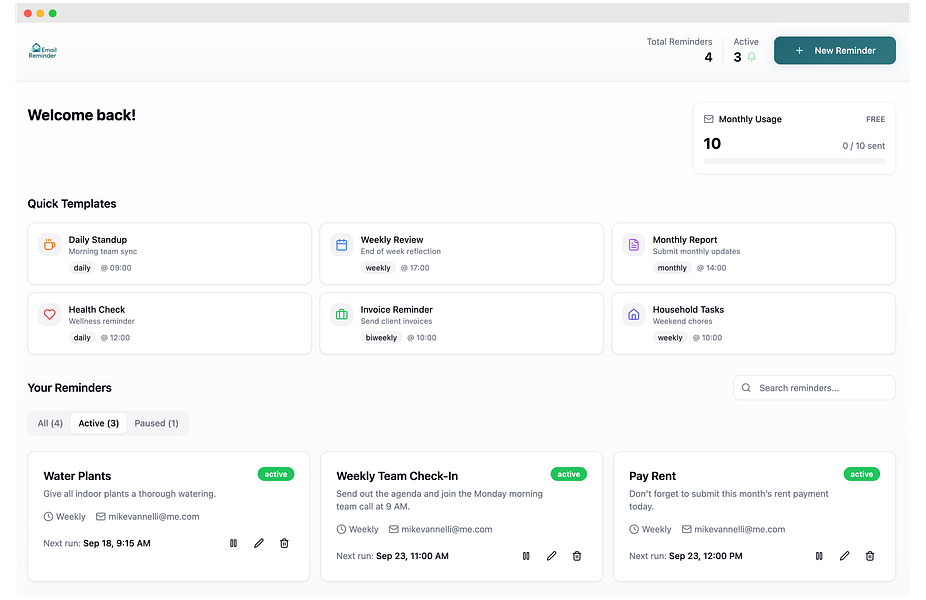Edit the Weekly Team Check-In reminder
Viewport: 926px width, 600px height.
552,556
